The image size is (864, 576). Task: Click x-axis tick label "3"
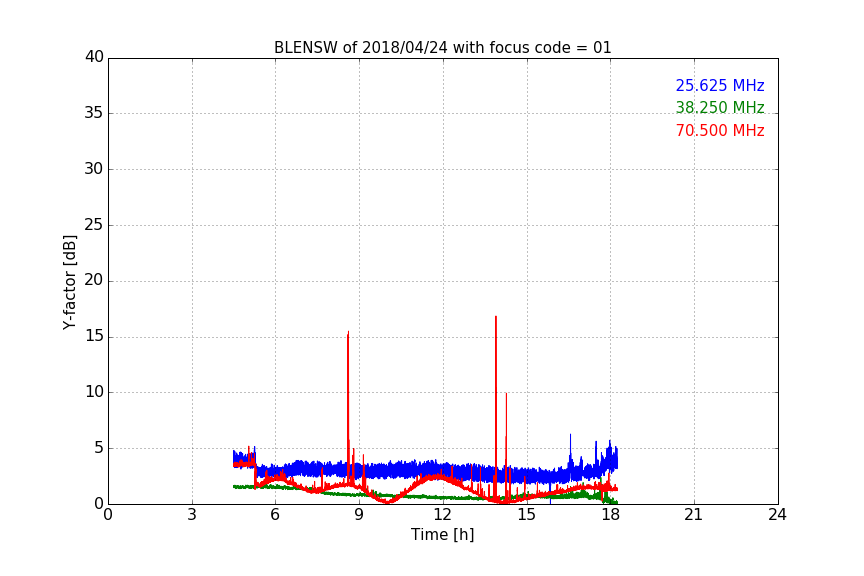pos(192,515)
